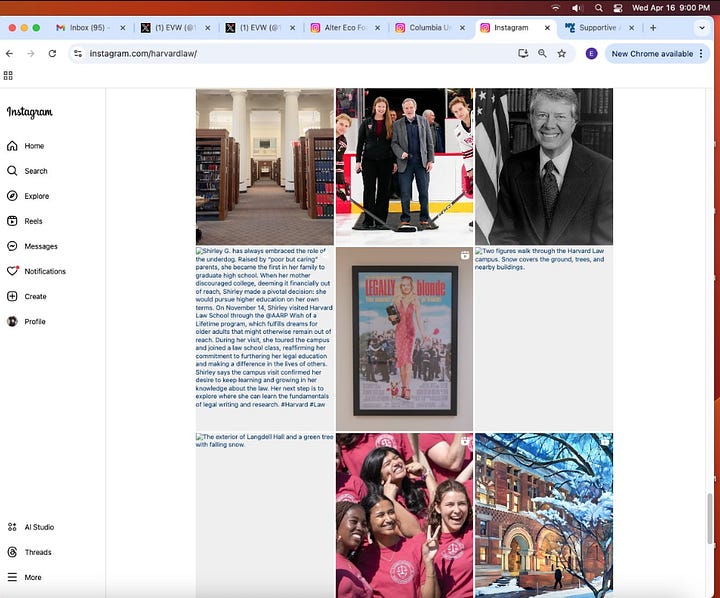720x598 pixels.
Task: Close the Alter Eco tab
Action: (x=377, y=28)
